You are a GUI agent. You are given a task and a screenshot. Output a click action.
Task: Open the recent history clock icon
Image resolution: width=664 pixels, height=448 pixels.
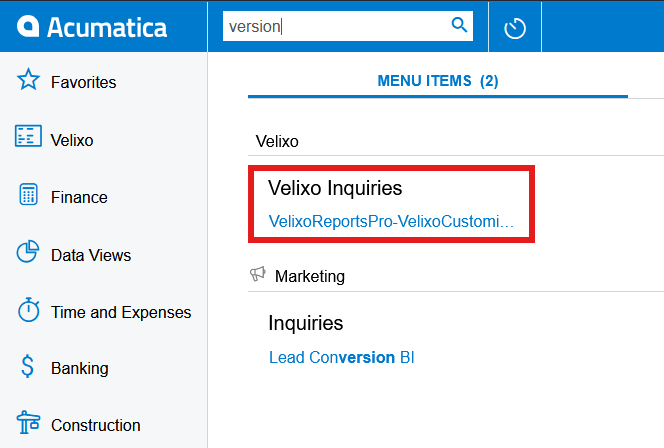coord(515,27)
